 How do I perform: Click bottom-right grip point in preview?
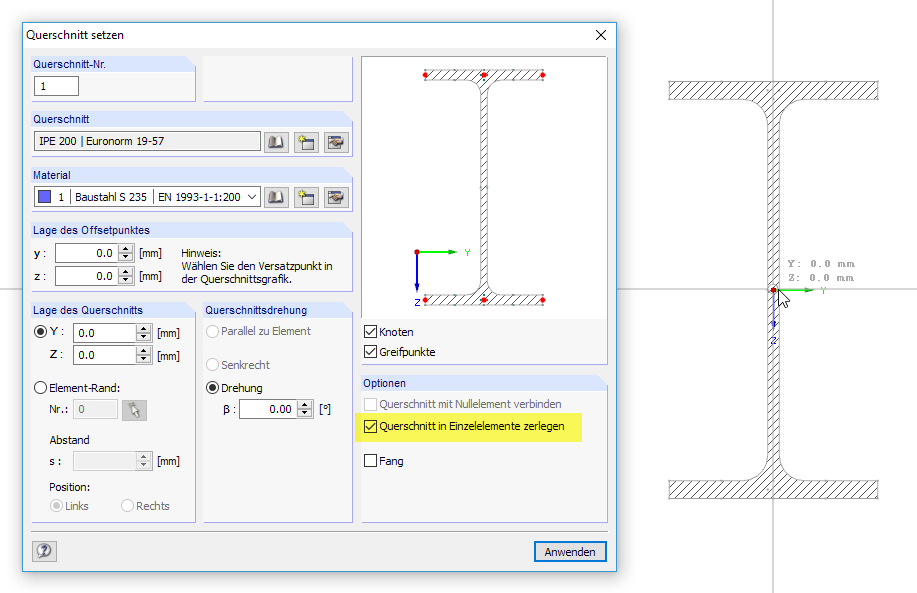[543, 300]
